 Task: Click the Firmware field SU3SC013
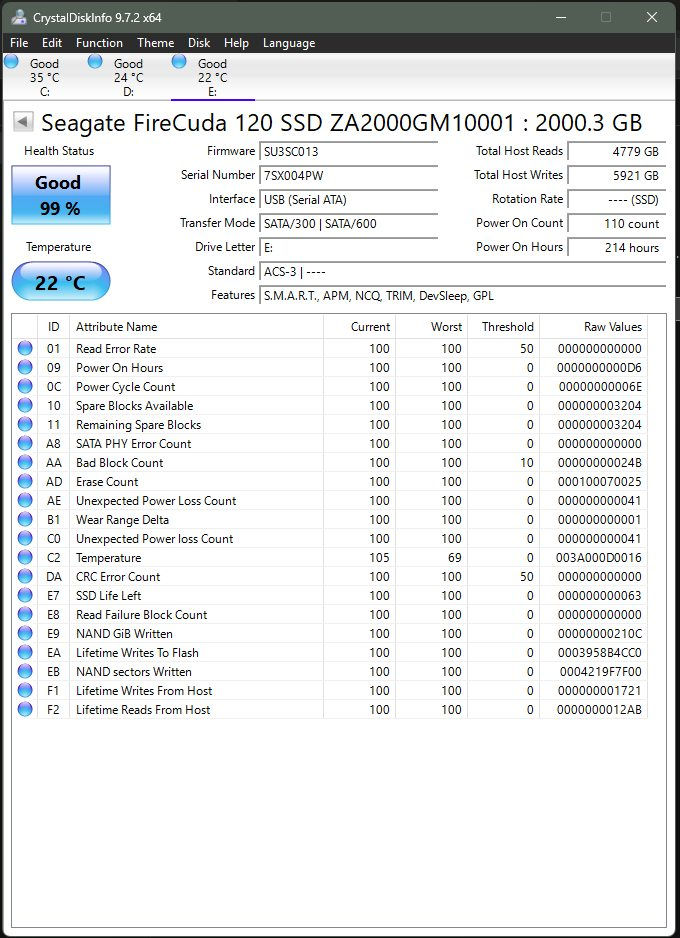pos(349,151)
